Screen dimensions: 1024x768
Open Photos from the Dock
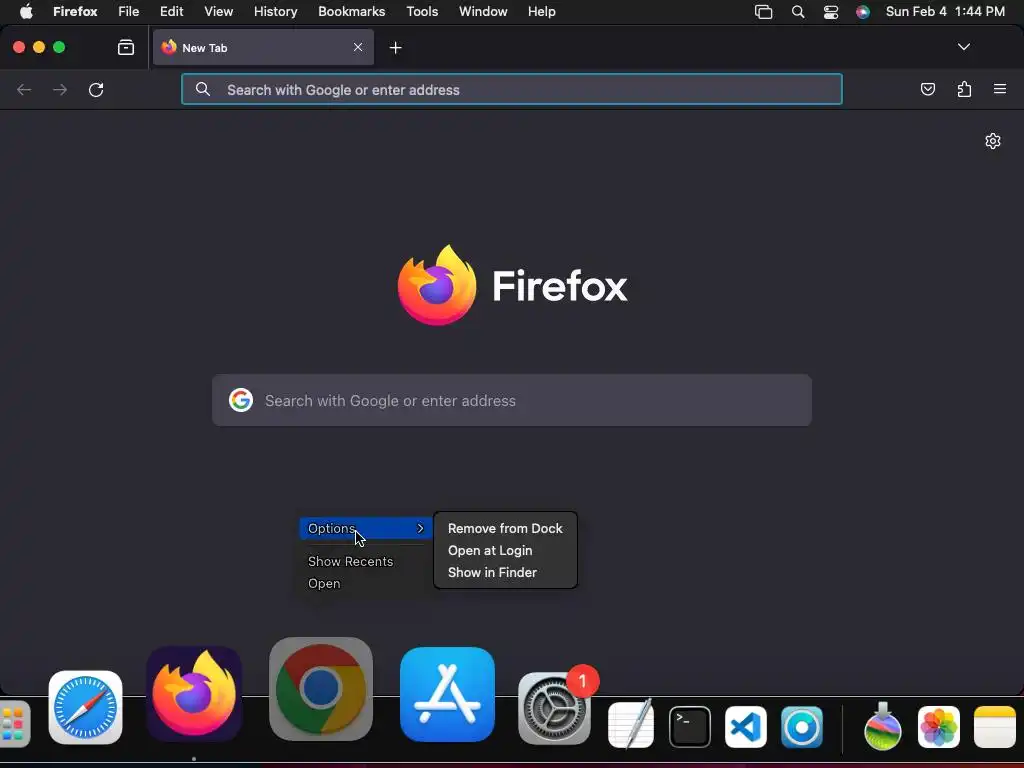(x=938, y=727)
